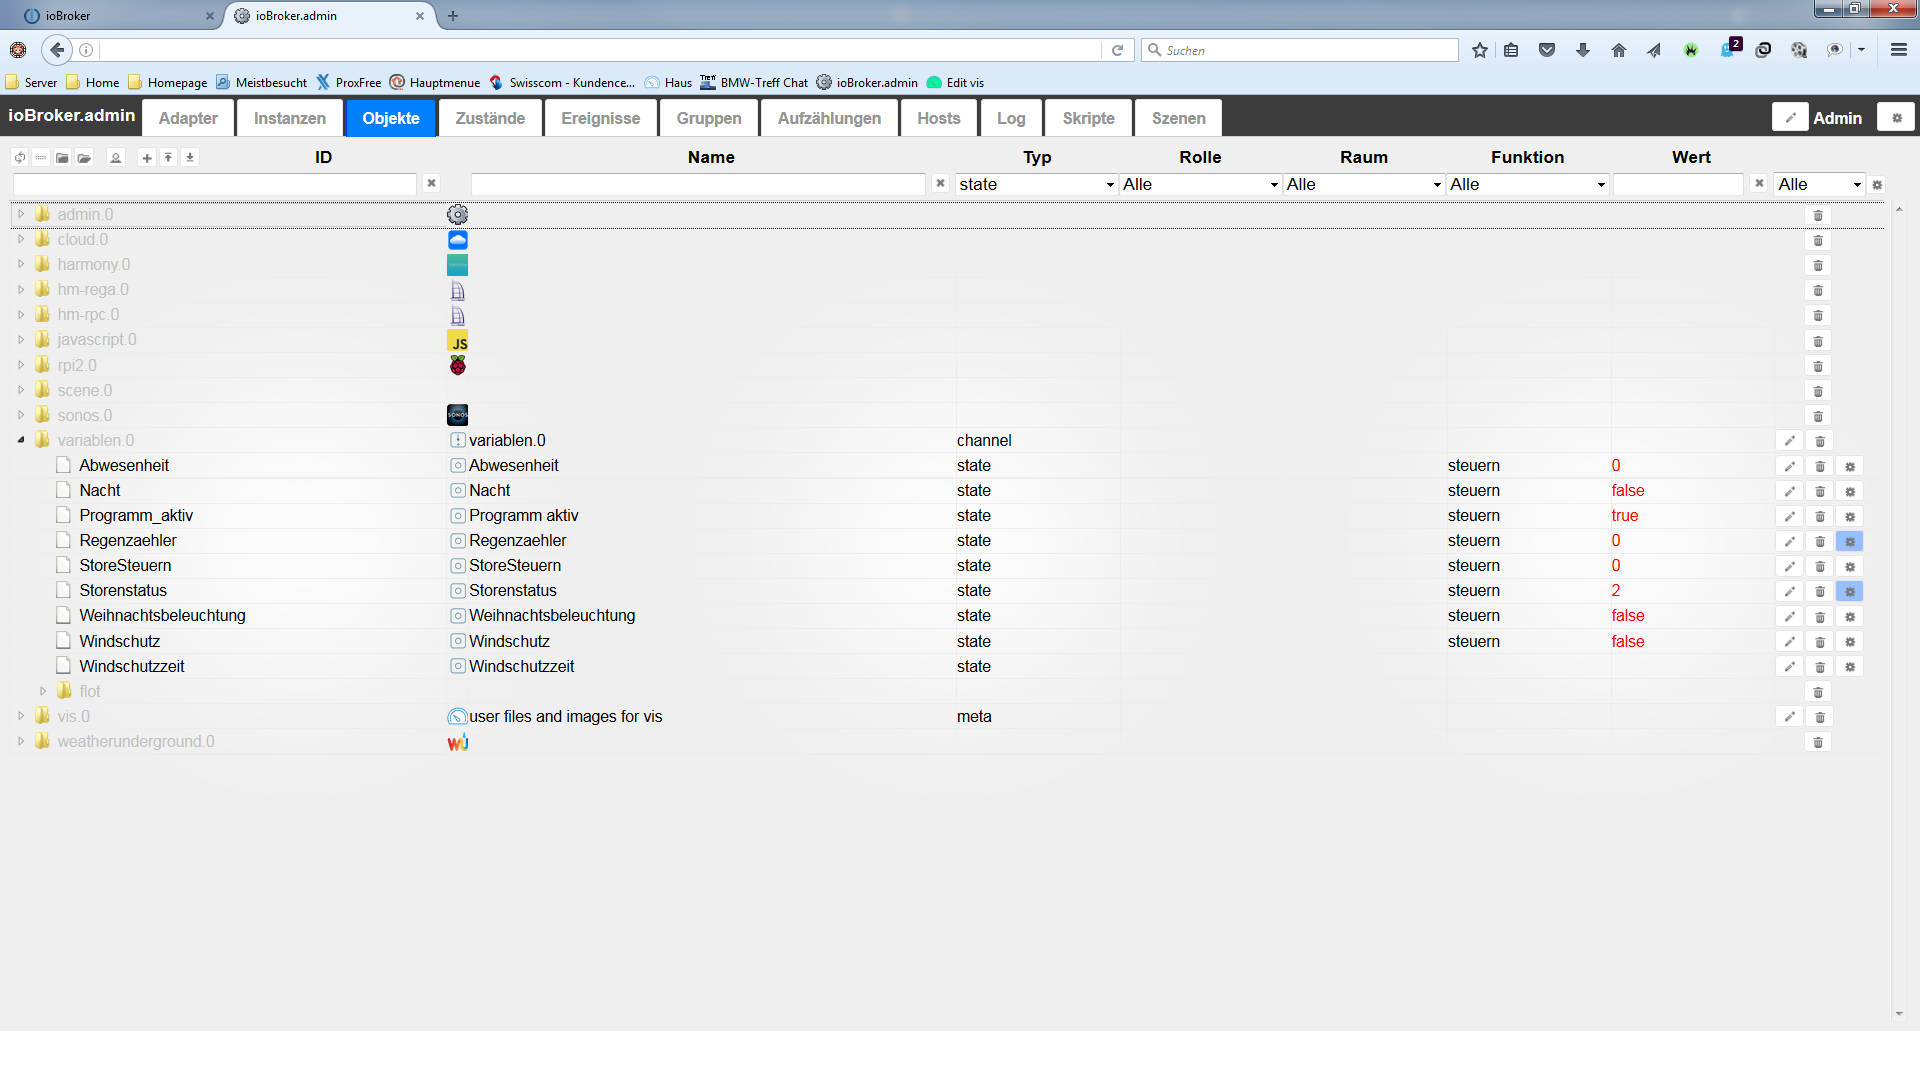This screenshot has height=1080, width=1920.
Task: Click the Admin user edit pencil button
Action: point(1790,118)
